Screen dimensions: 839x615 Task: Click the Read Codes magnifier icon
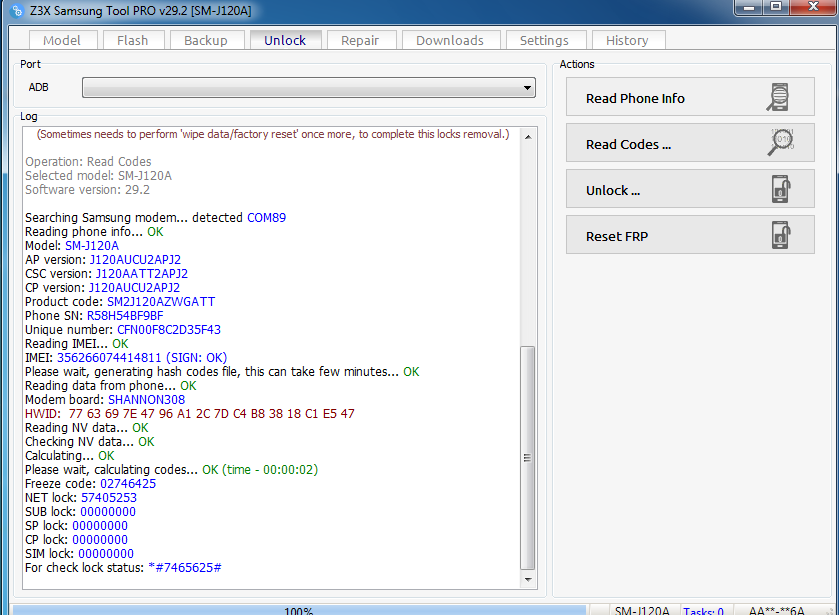(x=781, y=142)
